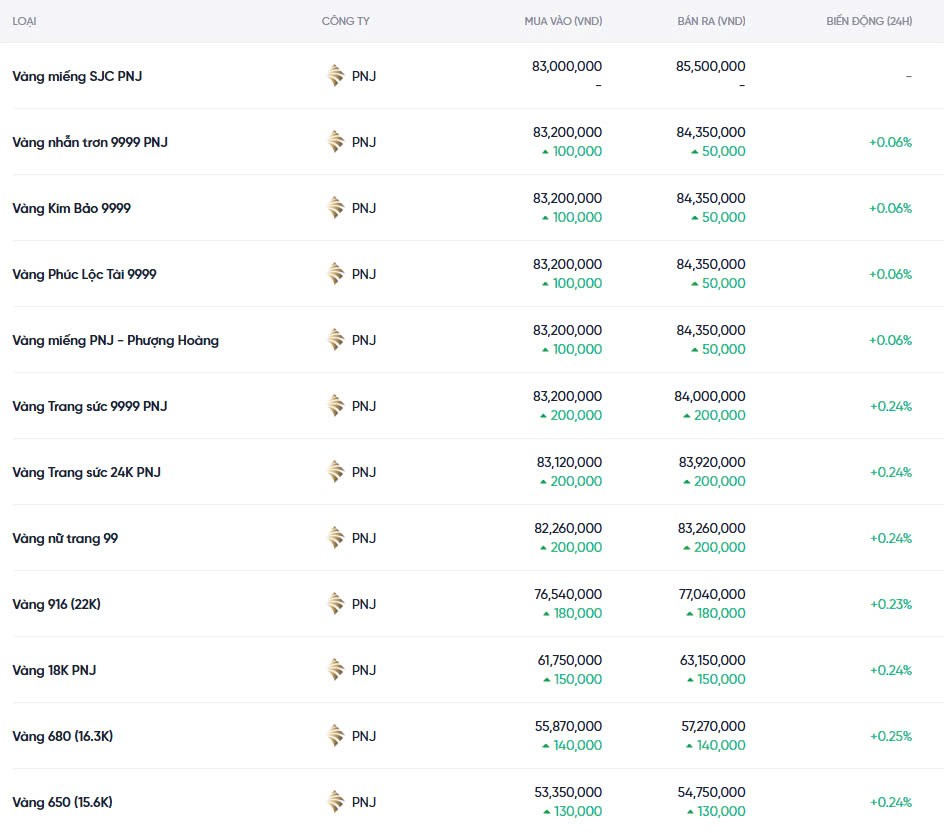
Task: Click the 76,540,000 buy price for Vàng 916
Action: coord(568,594)
